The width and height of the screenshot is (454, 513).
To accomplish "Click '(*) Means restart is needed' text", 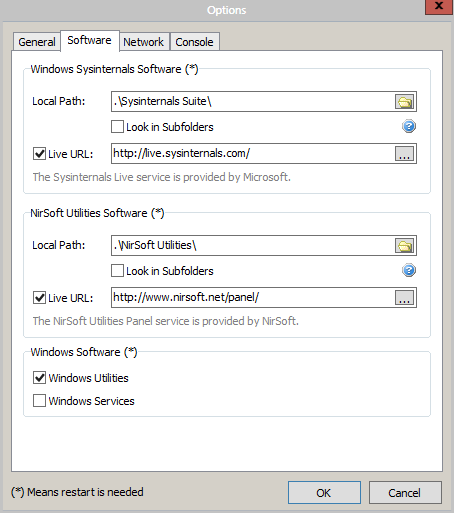I will pyautogui.click(x=77, y=492).
